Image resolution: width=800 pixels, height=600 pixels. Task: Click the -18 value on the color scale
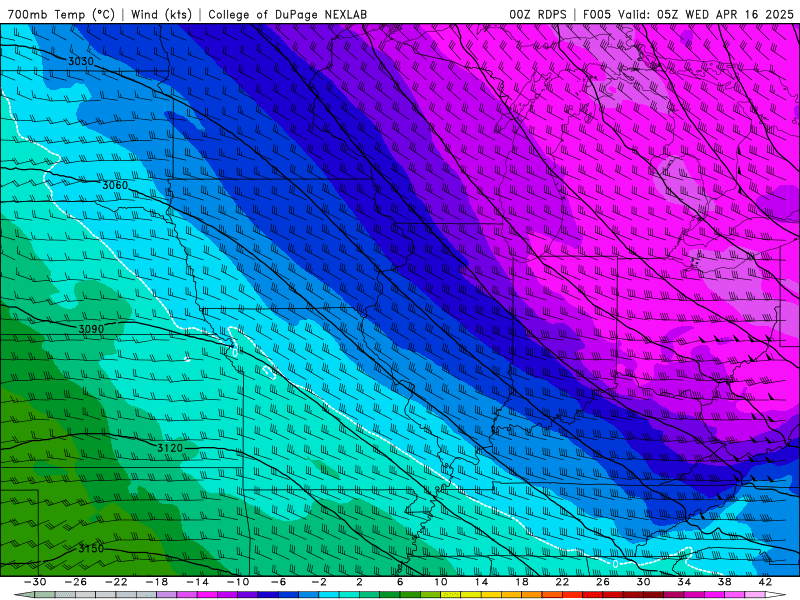(x=157, y=582)
